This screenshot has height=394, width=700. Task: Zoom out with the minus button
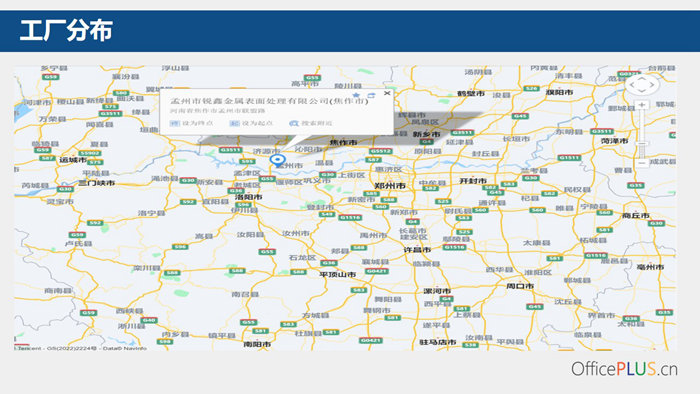pyautogui.click(x=642, y=163)
